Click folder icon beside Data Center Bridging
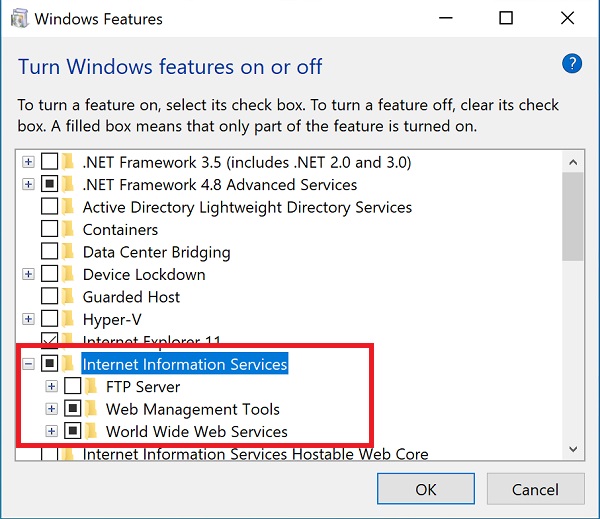Viewport: 600px width, 519px height. click(x=68, y=252)
